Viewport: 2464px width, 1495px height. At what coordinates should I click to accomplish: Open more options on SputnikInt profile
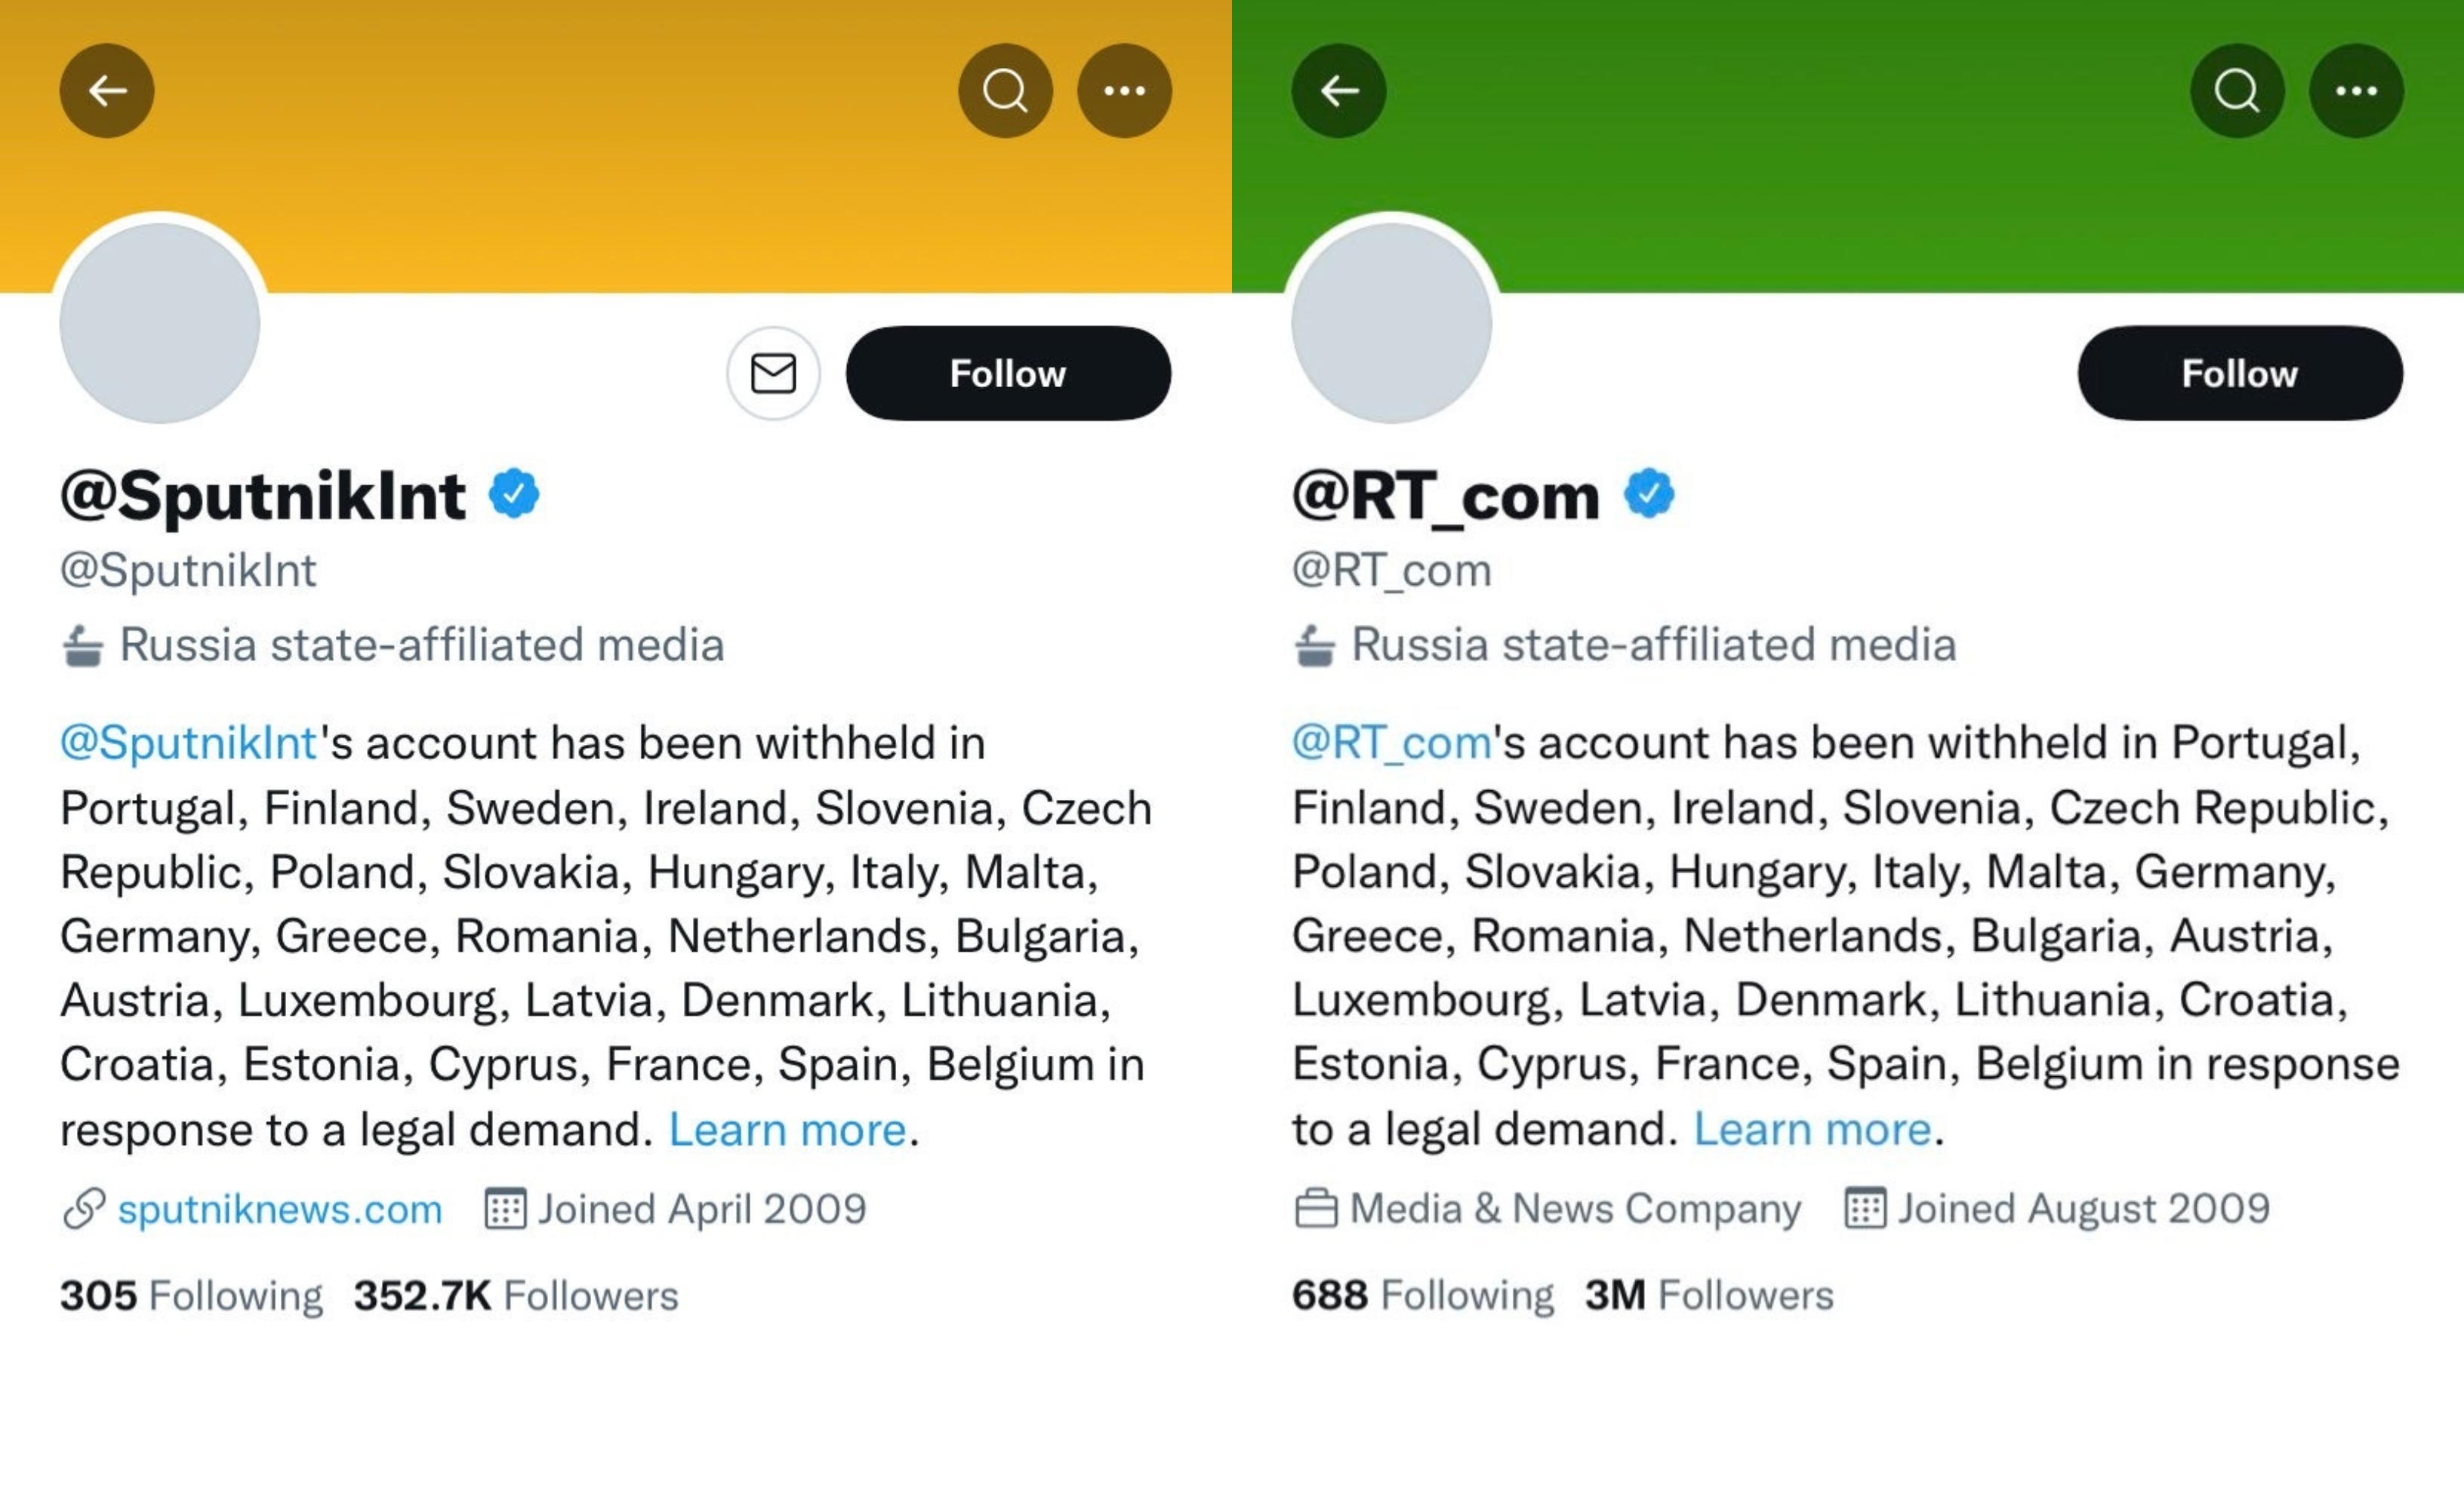pyautogui.click(x=1124, y=91)
